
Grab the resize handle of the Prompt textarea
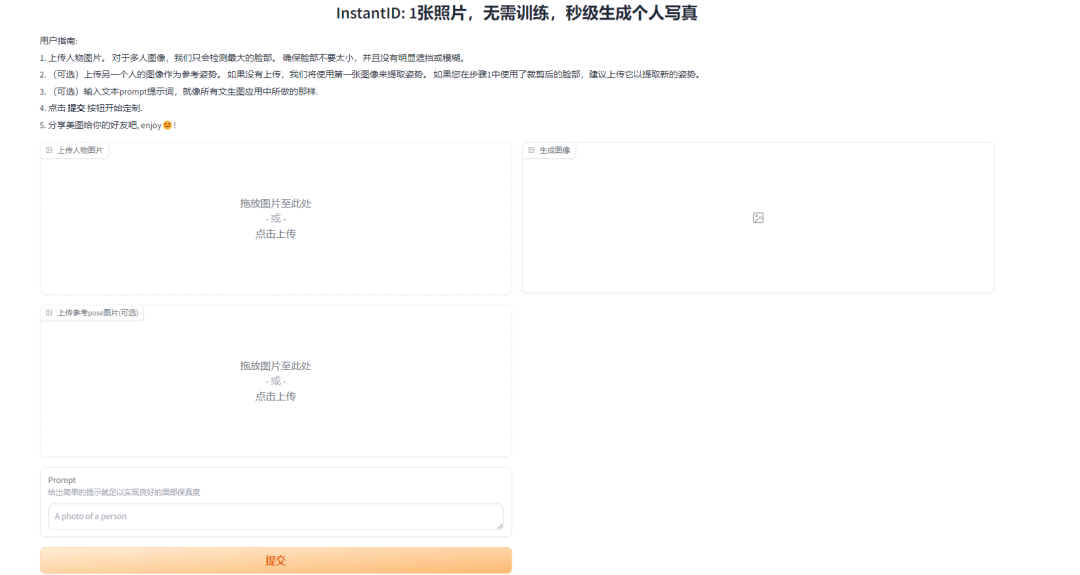498,524
